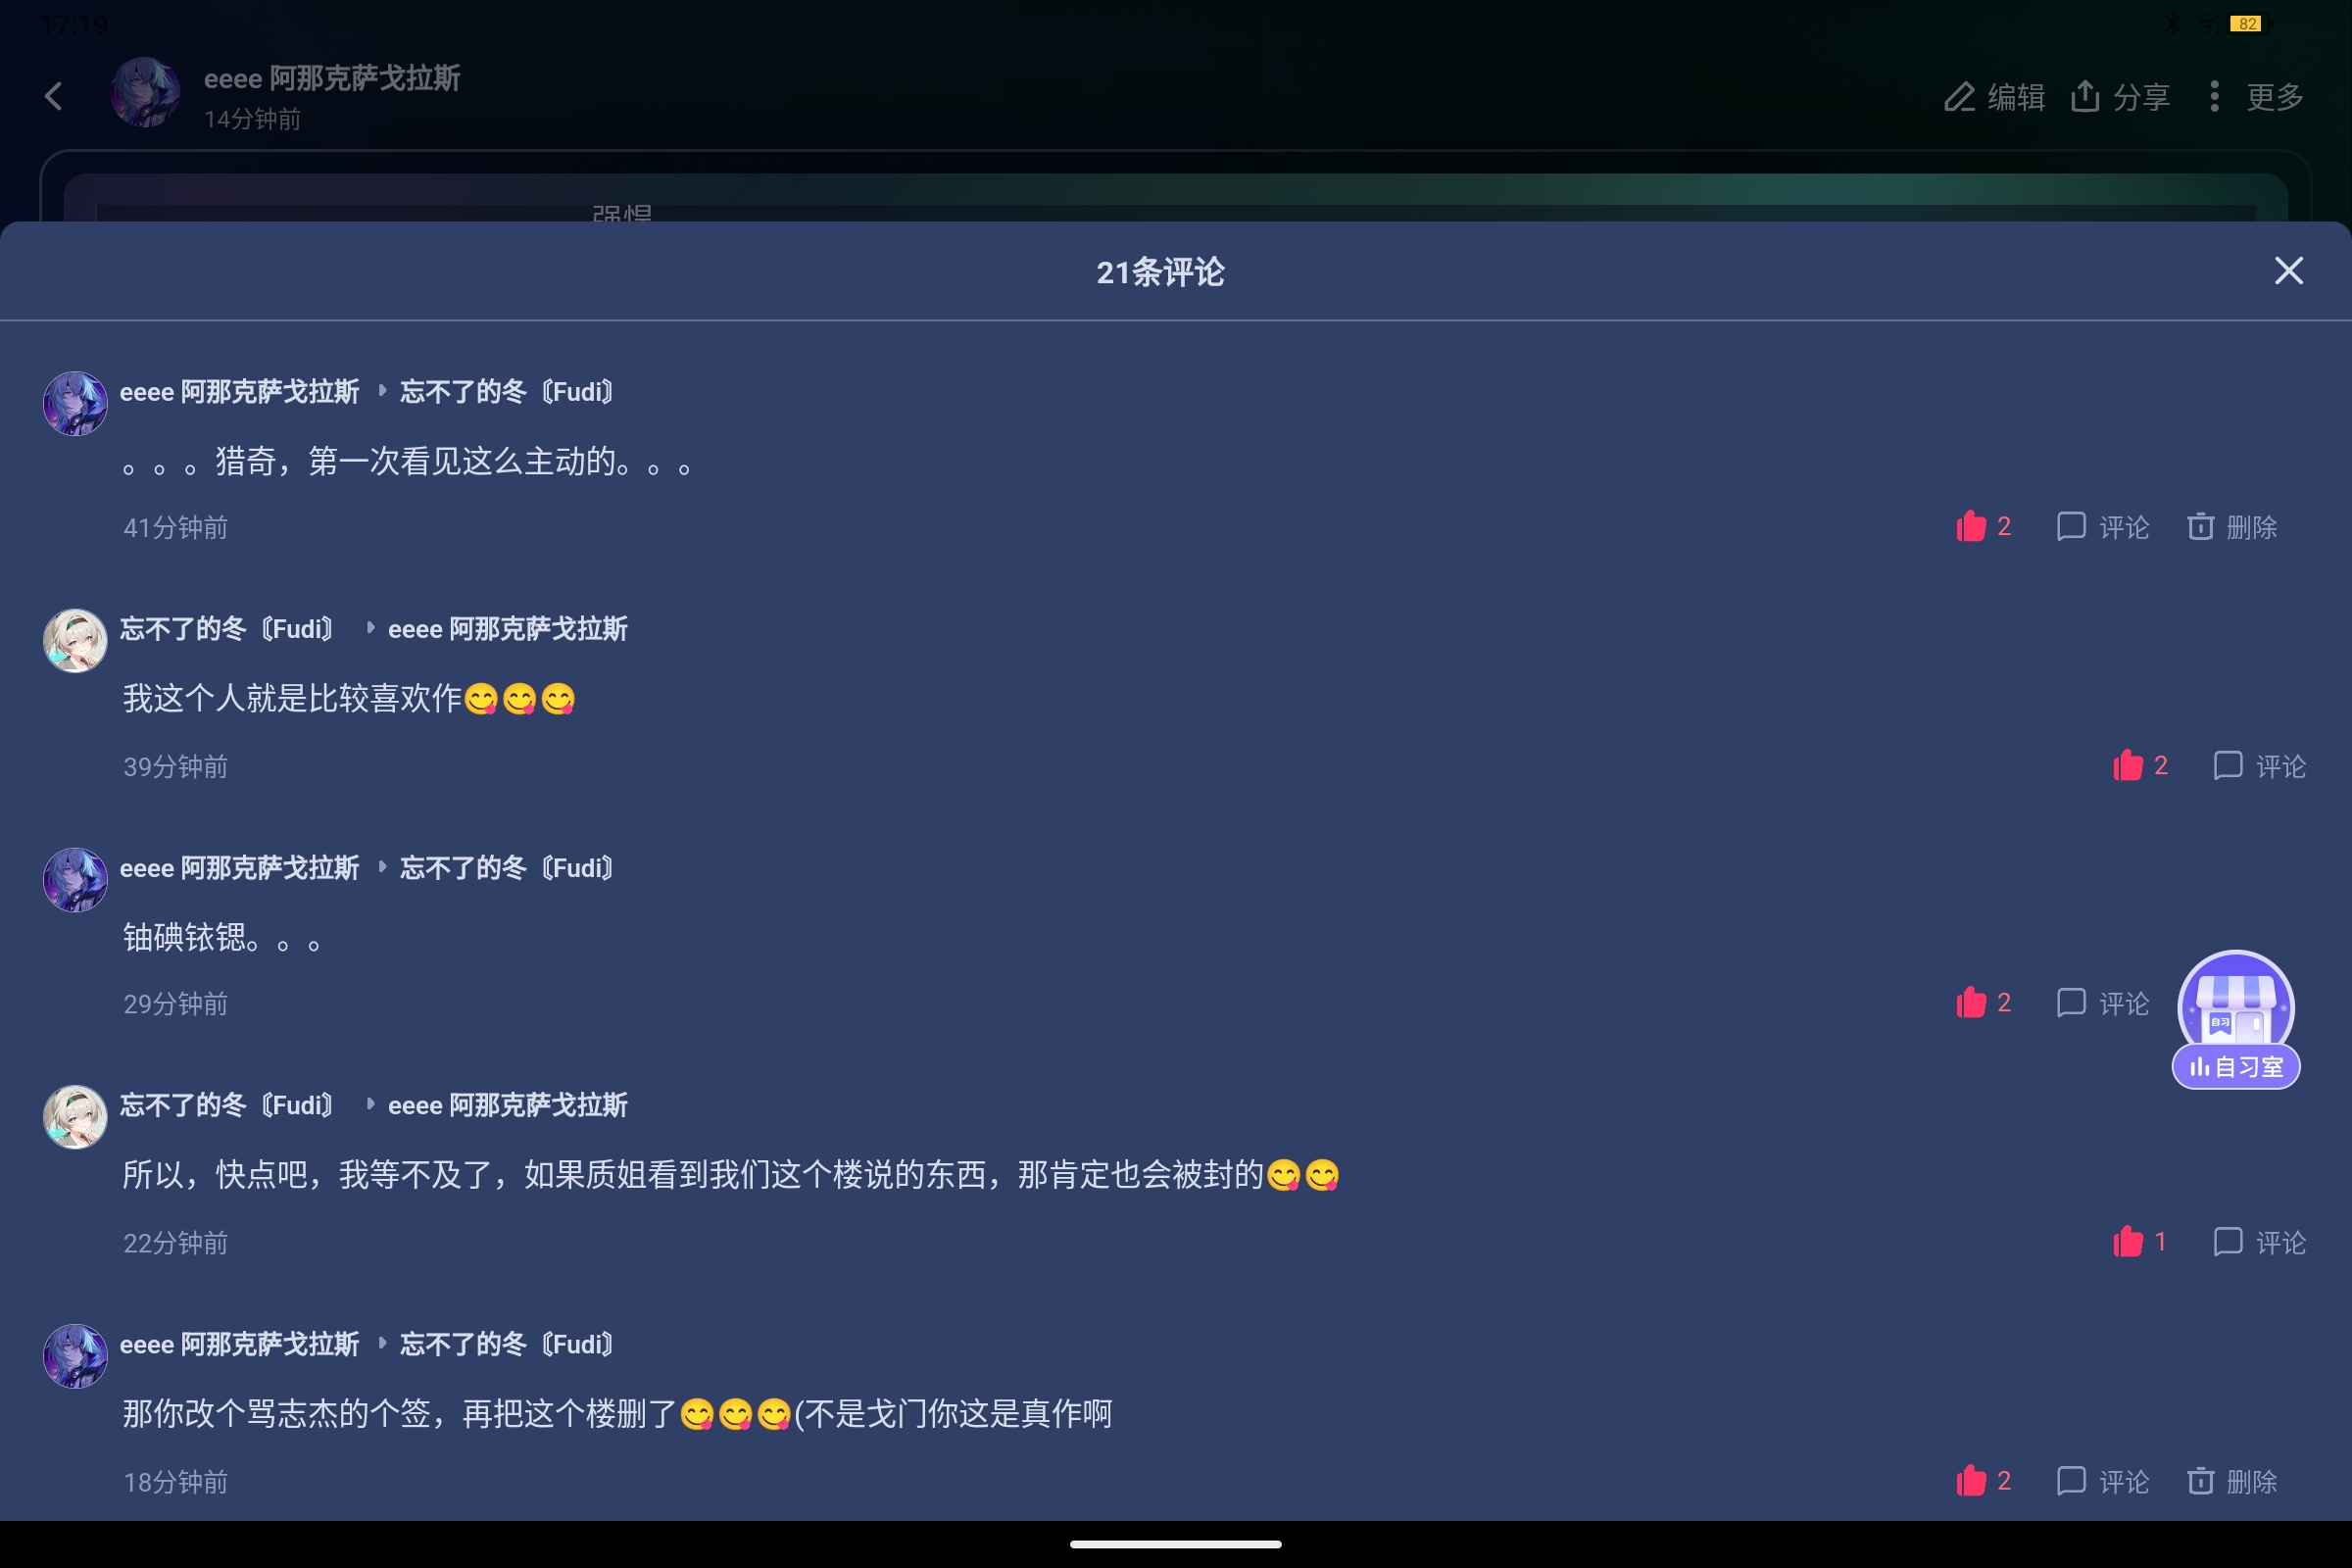Open the post author avatar in header
Viewport: 2352px width, 1568px height.
(x=146, y=92)
